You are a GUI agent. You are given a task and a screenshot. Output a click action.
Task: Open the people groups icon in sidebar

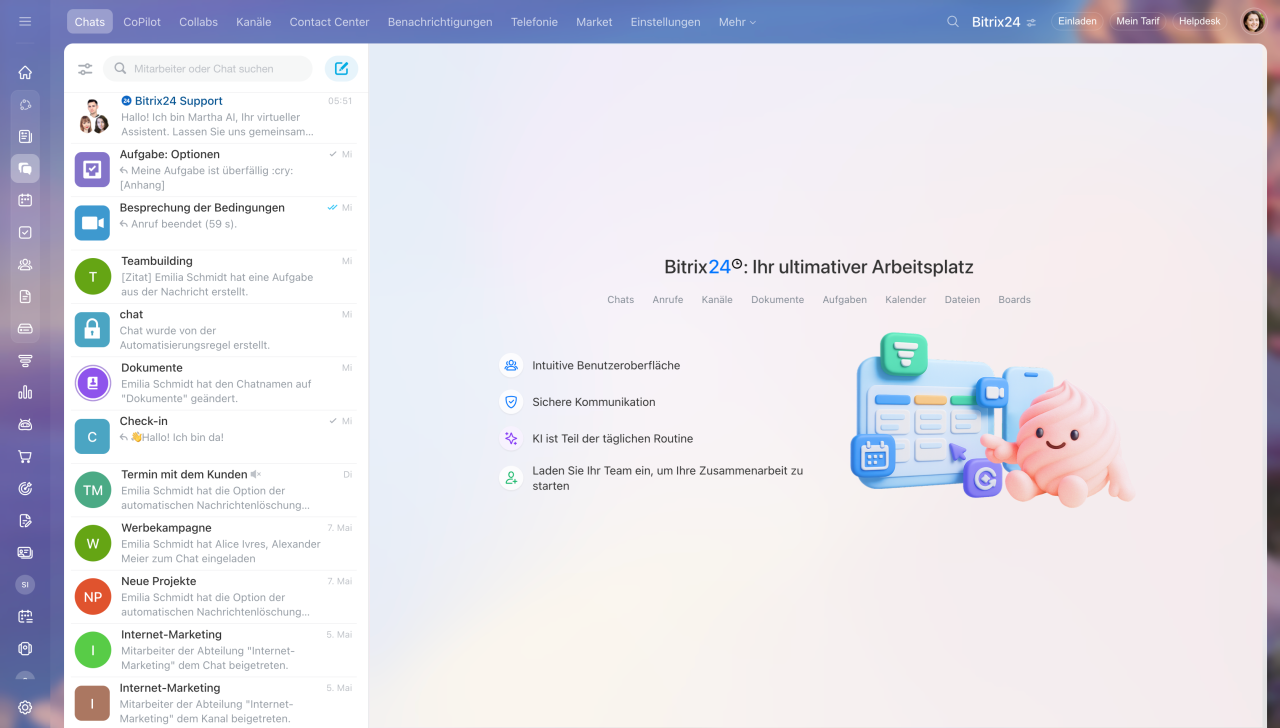pos(25,264)
